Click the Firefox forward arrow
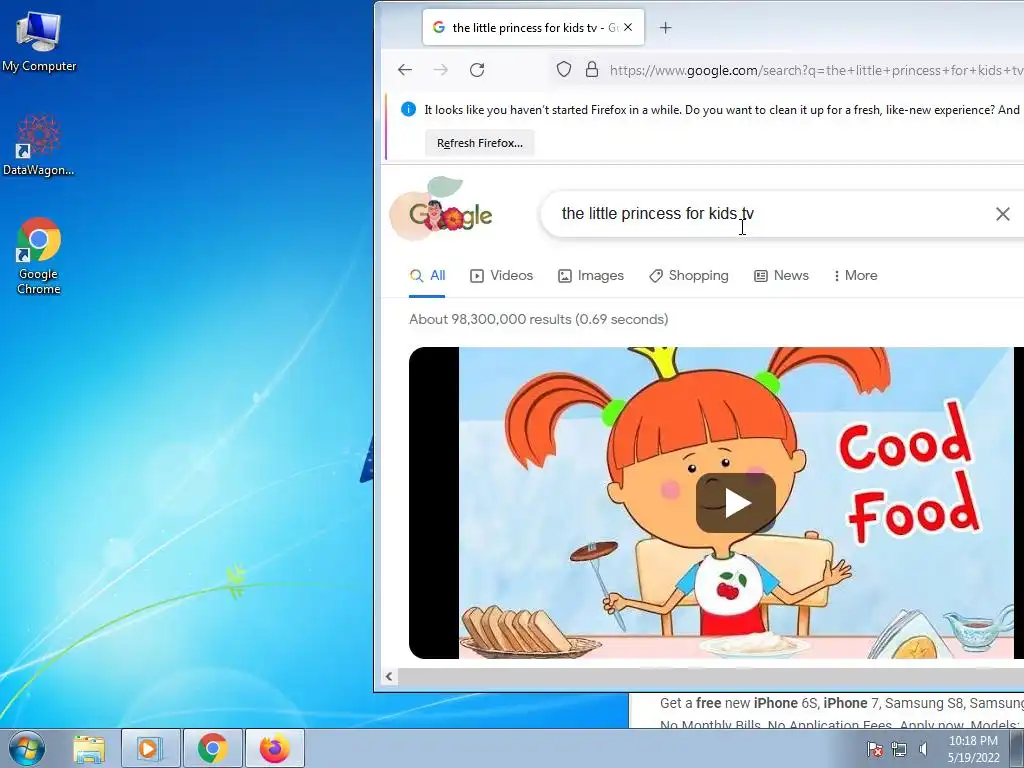This screenshot has height=768, width=1024. tap(441, 70)
